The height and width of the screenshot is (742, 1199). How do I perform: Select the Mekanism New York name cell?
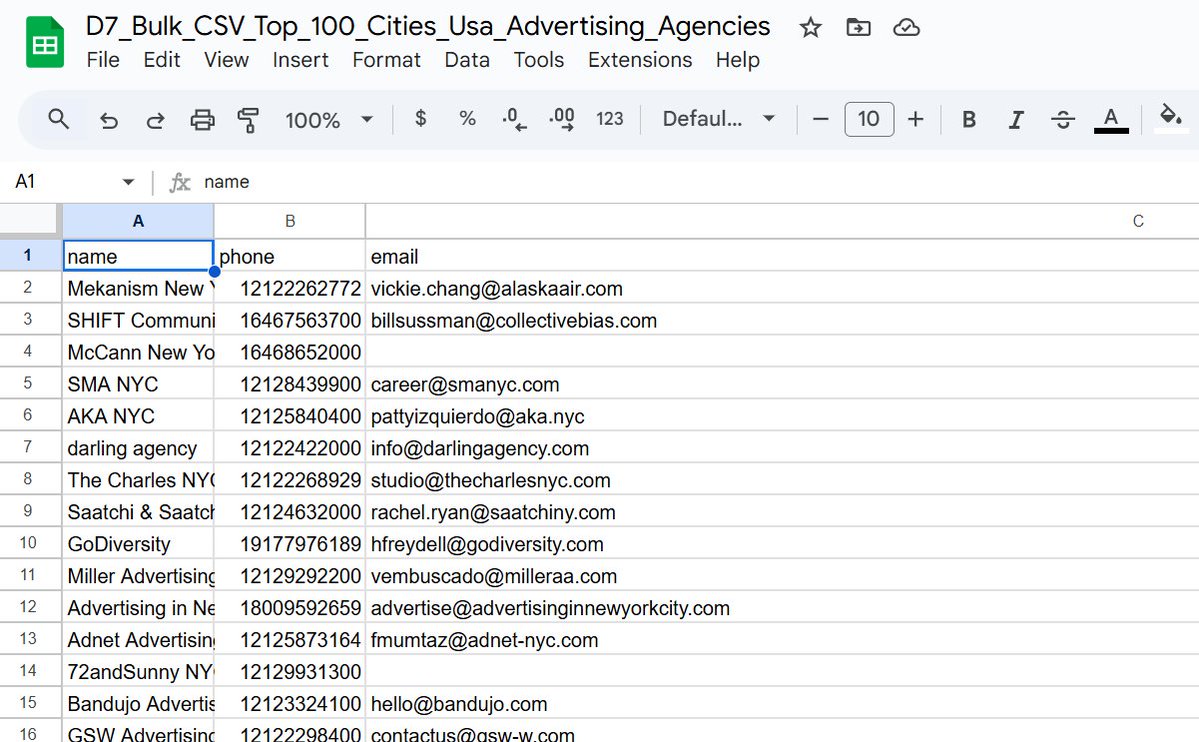(x=138, y=288)
